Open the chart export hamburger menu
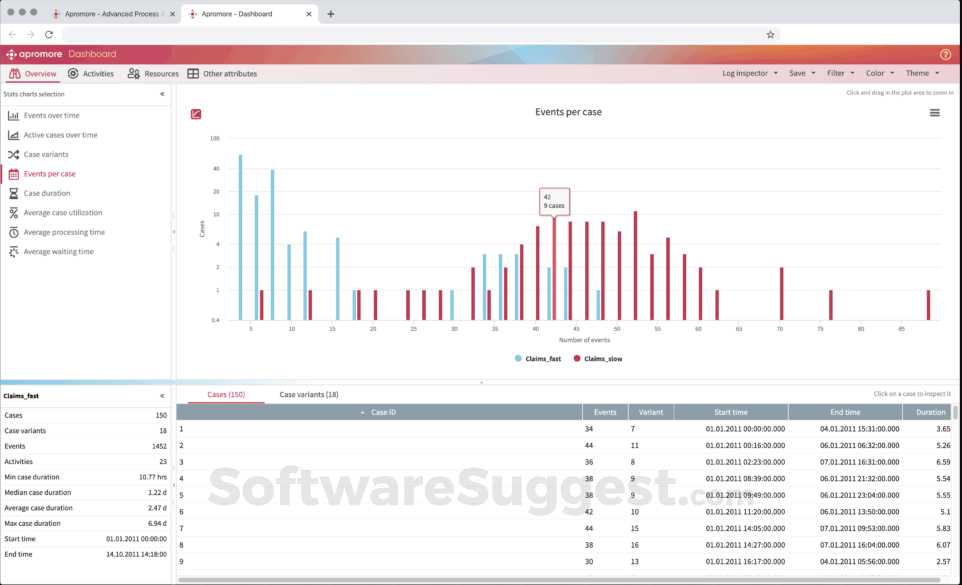962x585 pixels. coord(932,113)
